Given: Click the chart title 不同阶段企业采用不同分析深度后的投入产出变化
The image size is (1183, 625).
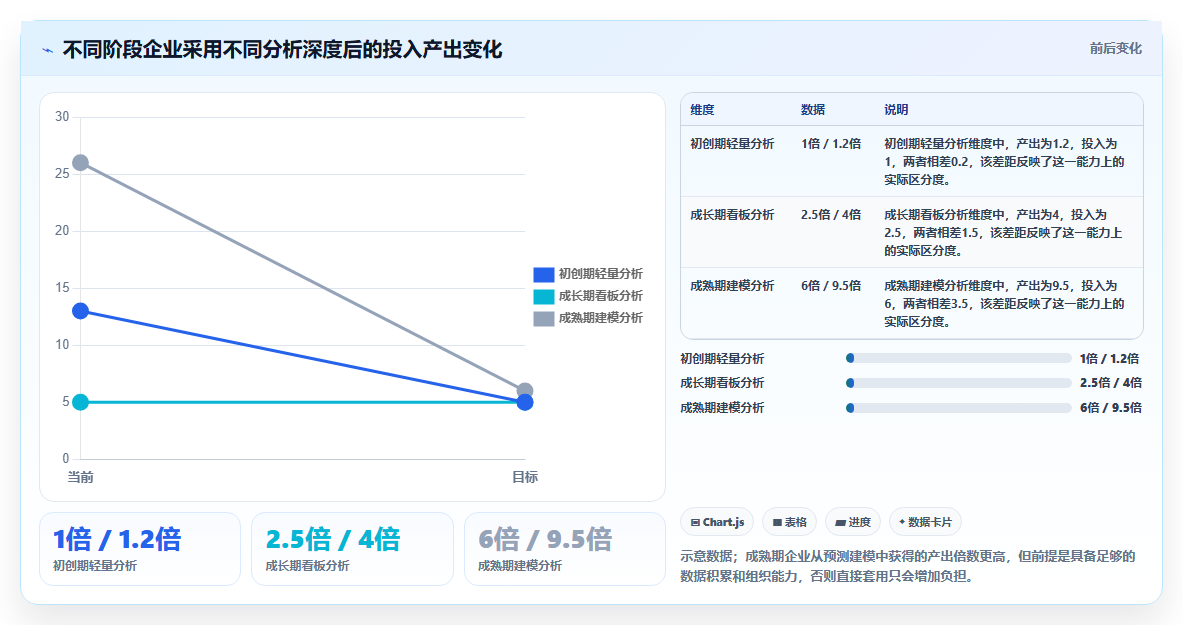Looking at the screenshot, I should [282, 50].
